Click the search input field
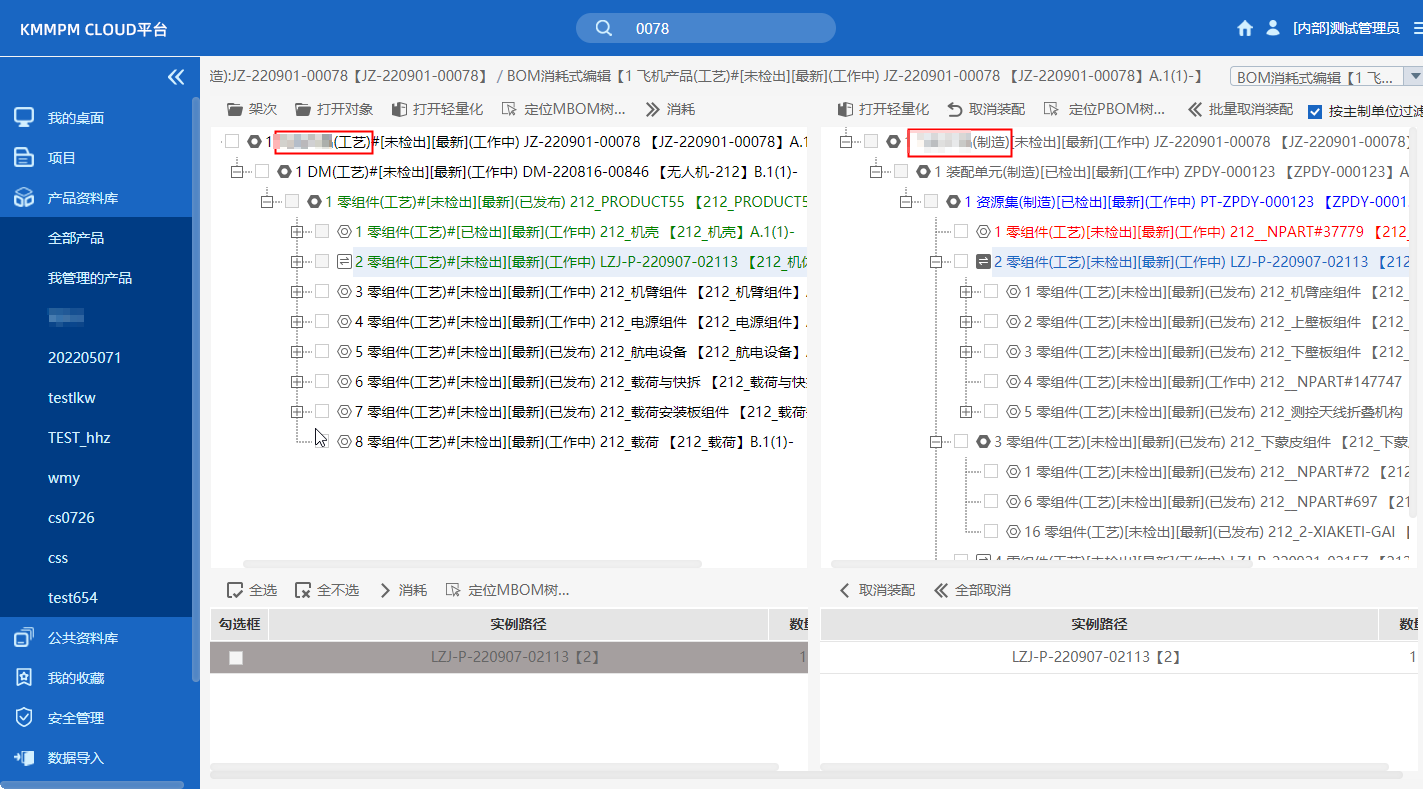Screen dimensions: 1423x789 point(720,28)
